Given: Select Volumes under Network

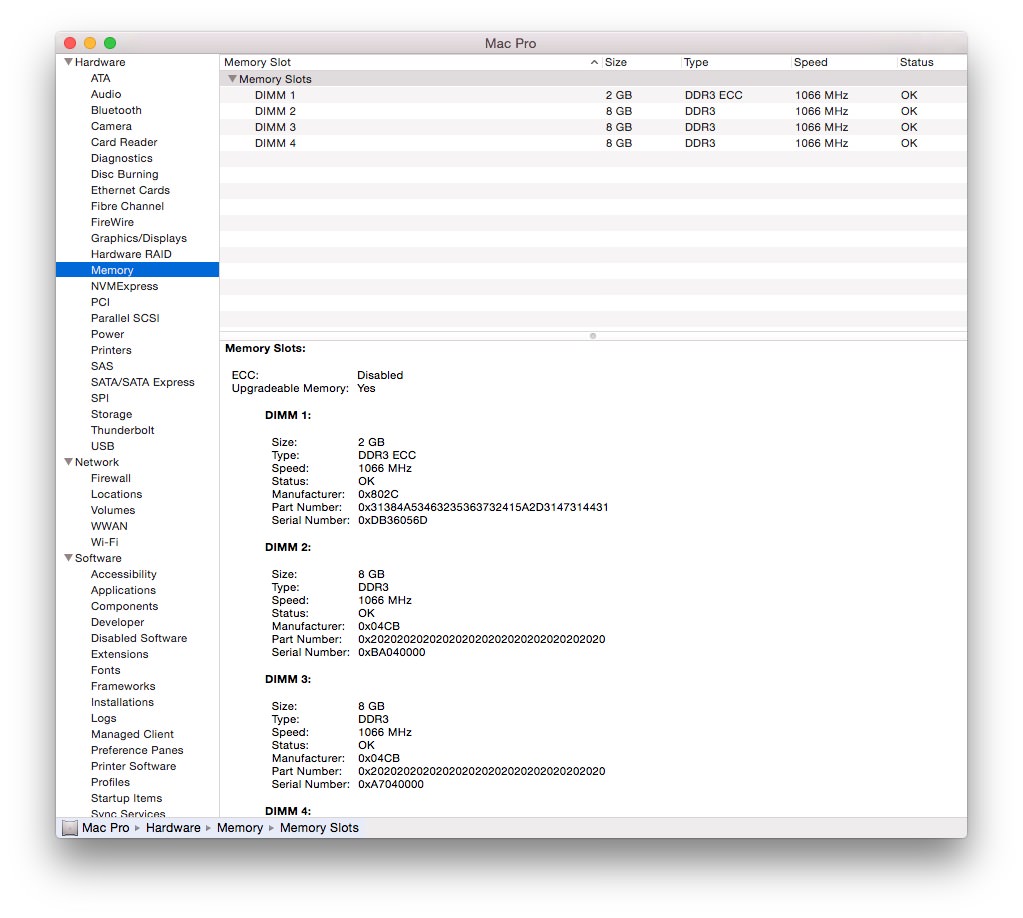Looking at the screenshot, I should point(113,510).
